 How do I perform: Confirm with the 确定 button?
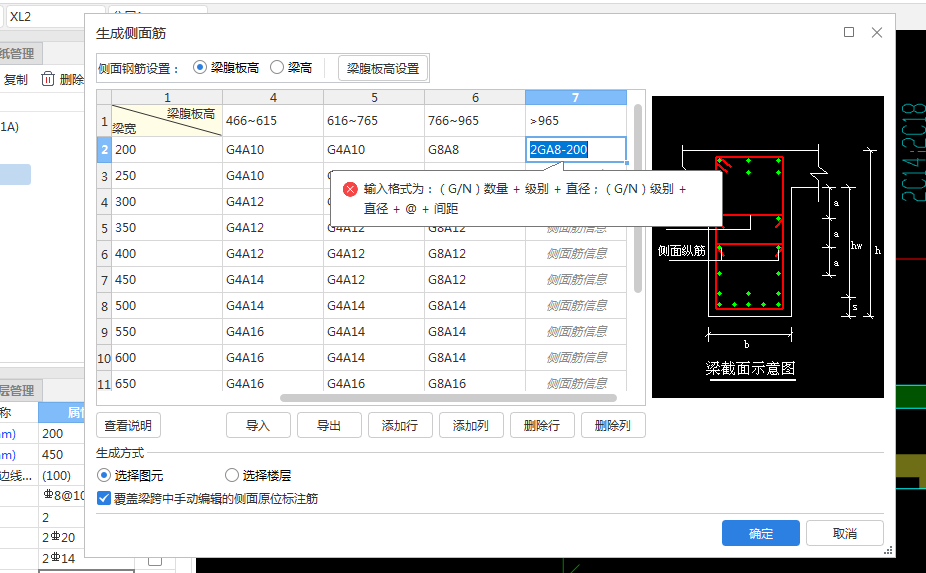click(761, 533)
